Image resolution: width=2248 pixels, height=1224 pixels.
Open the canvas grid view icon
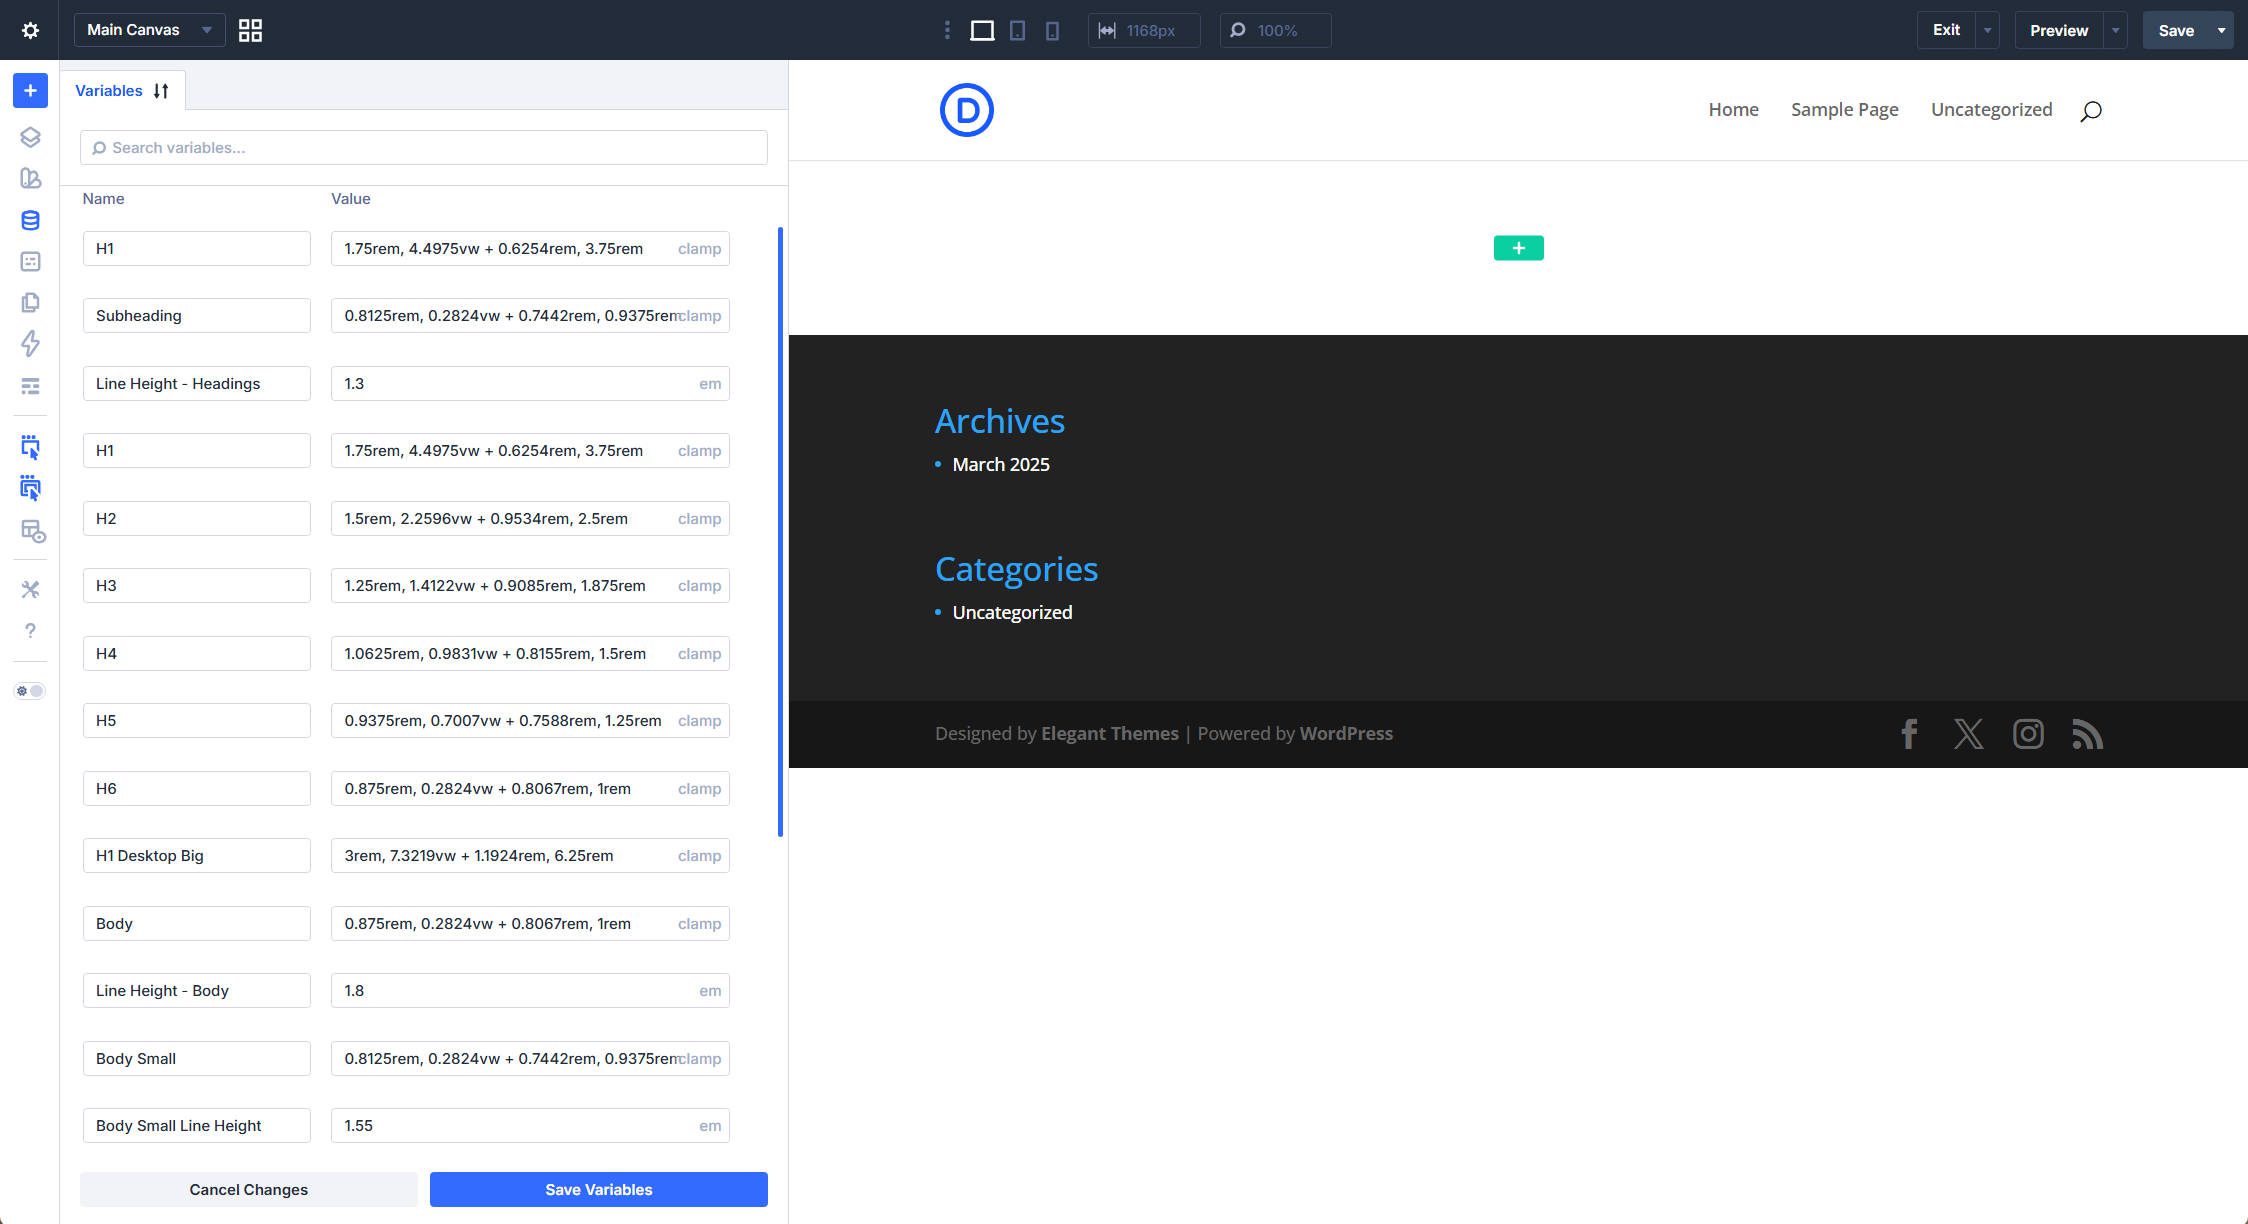[250, 30]
